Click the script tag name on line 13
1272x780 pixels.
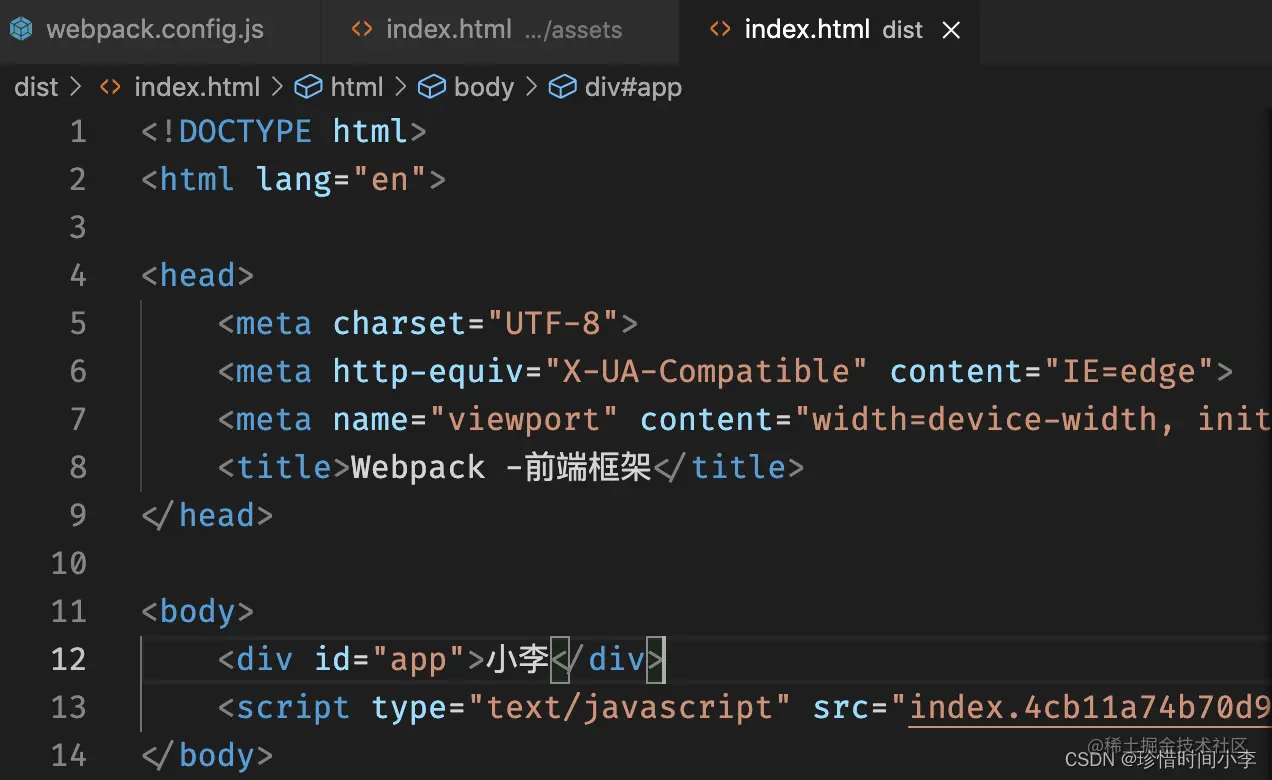293,708
